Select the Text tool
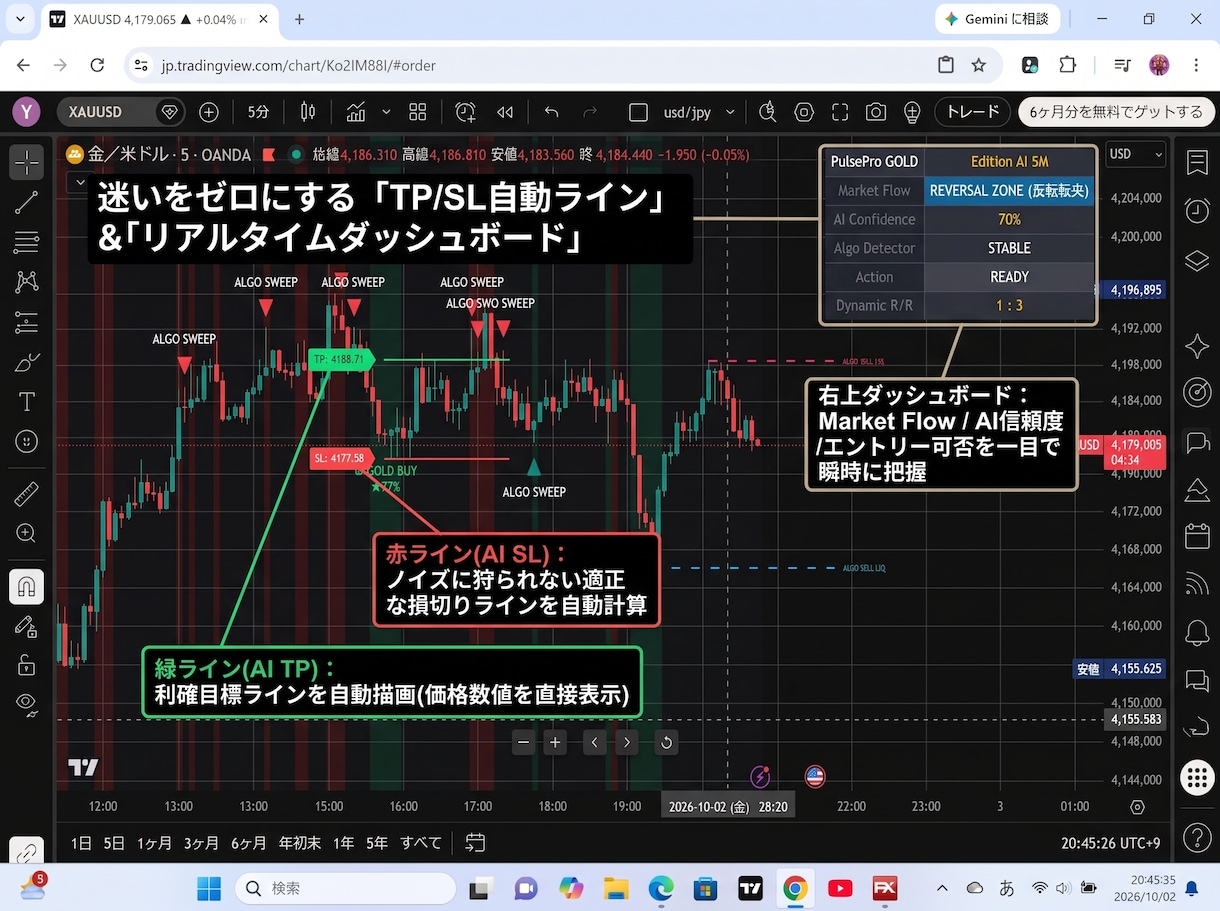 [27, 402]
